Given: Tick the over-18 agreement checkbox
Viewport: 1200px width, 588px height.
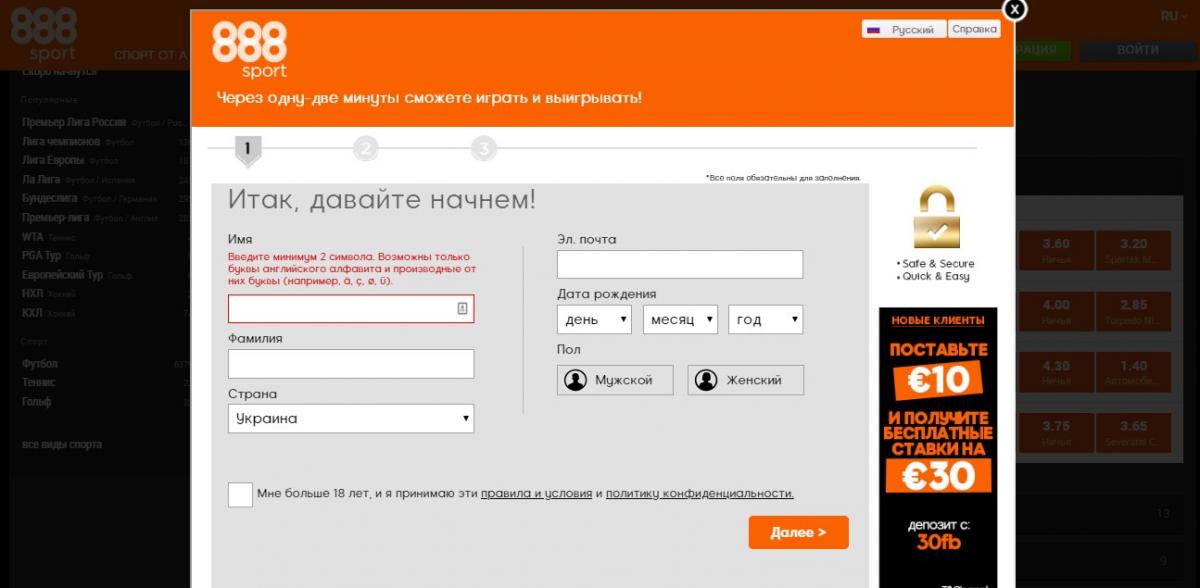Looking at the screenshot, I should pyautogui.click(x=240, y=494).
